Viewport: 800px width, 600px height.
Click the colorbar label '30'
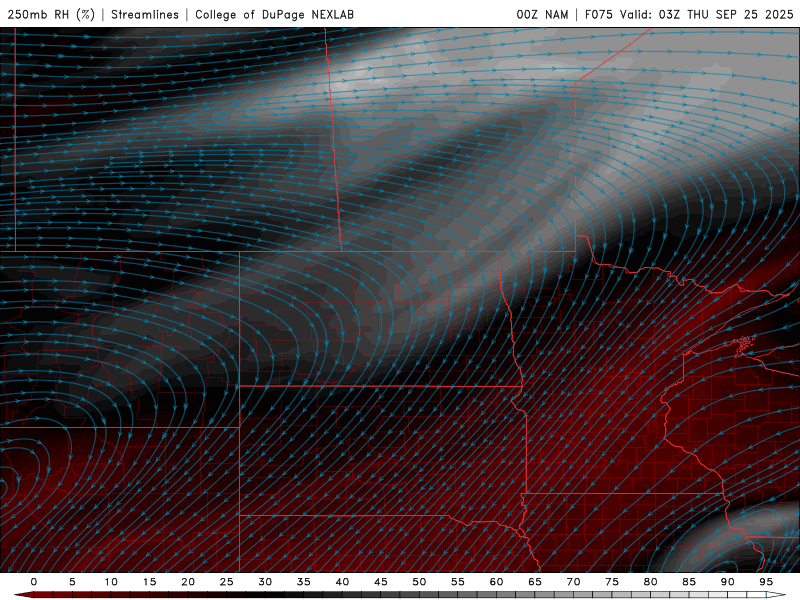point(265,582)
